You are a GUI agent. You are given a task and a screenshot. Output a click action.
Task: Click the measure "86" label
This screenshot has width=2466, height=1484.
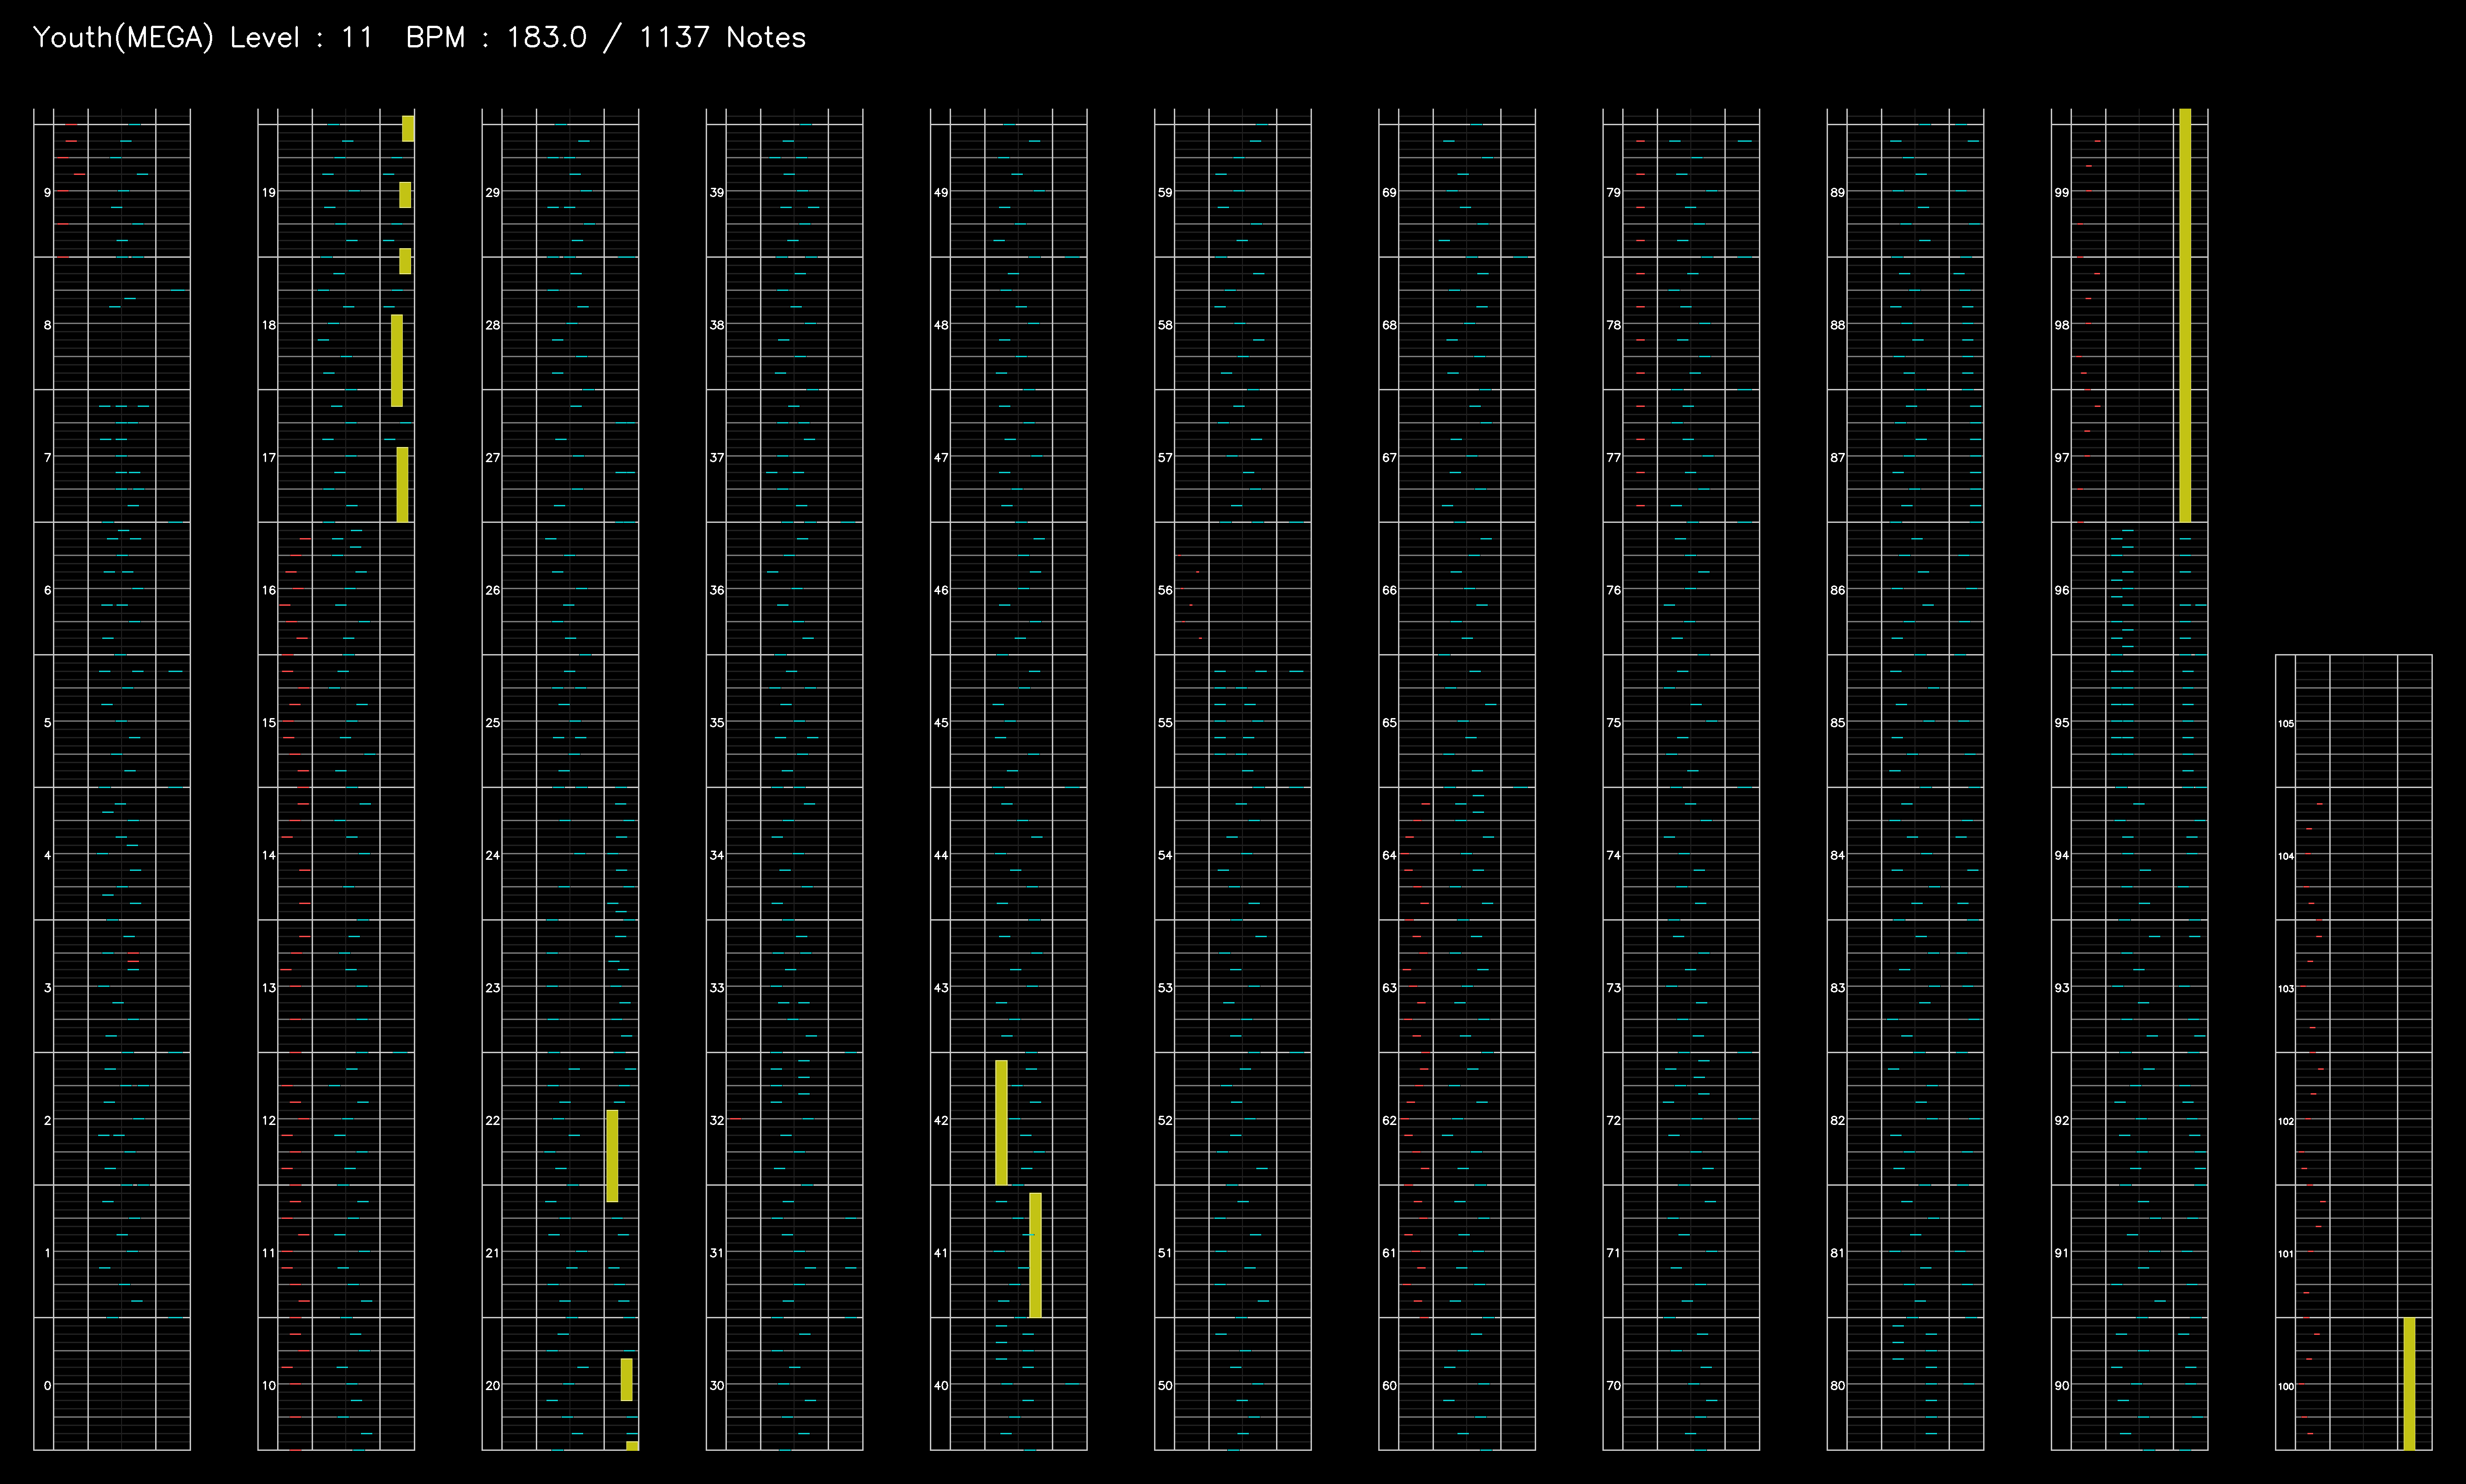1837,590
